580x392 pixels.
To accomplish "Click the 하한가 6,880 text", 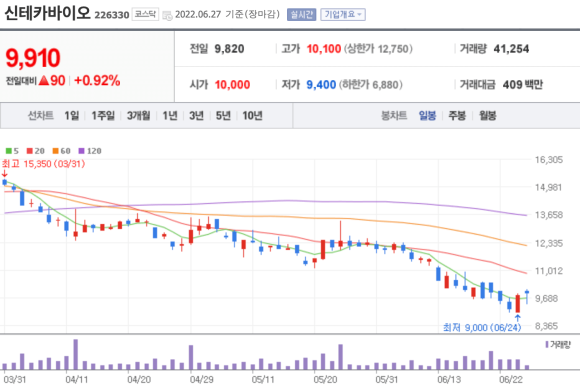I will click(371, 85).
